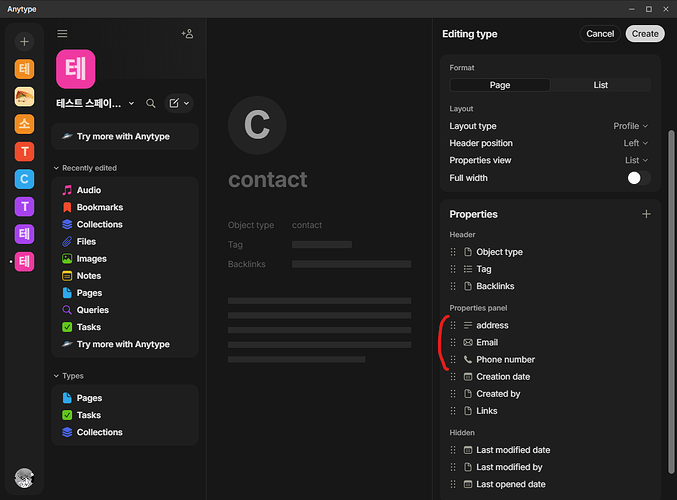This screenshot has width=677, height=500.
Task: Open Tasks in Recently edited
Action: 125,327
